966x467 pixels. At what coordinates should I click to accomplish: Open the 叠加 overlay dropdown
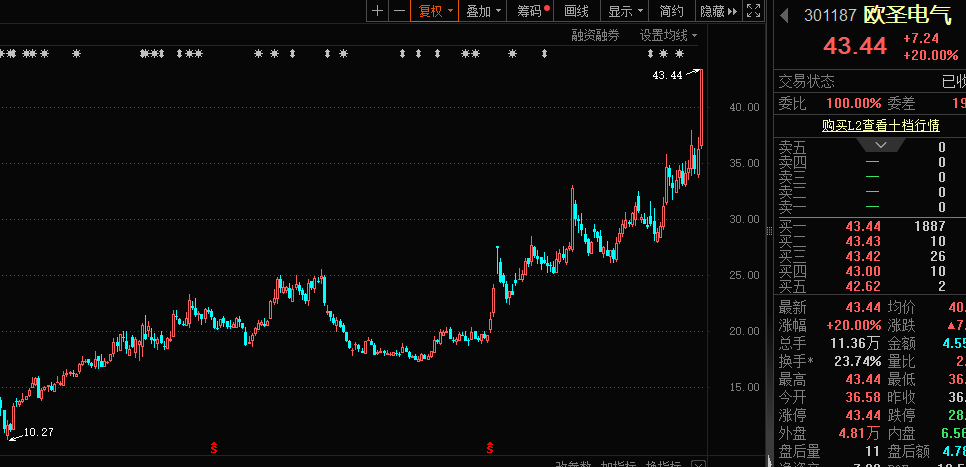(x=484, y=11)
